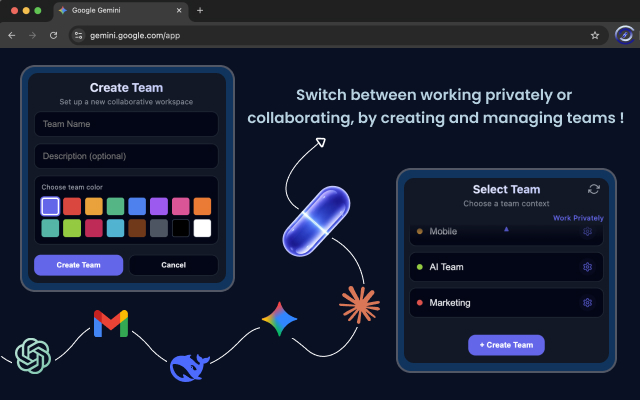Choose the crimson team color swatch
This screenshot has width=640, height=400.
[x=93, y=228]
